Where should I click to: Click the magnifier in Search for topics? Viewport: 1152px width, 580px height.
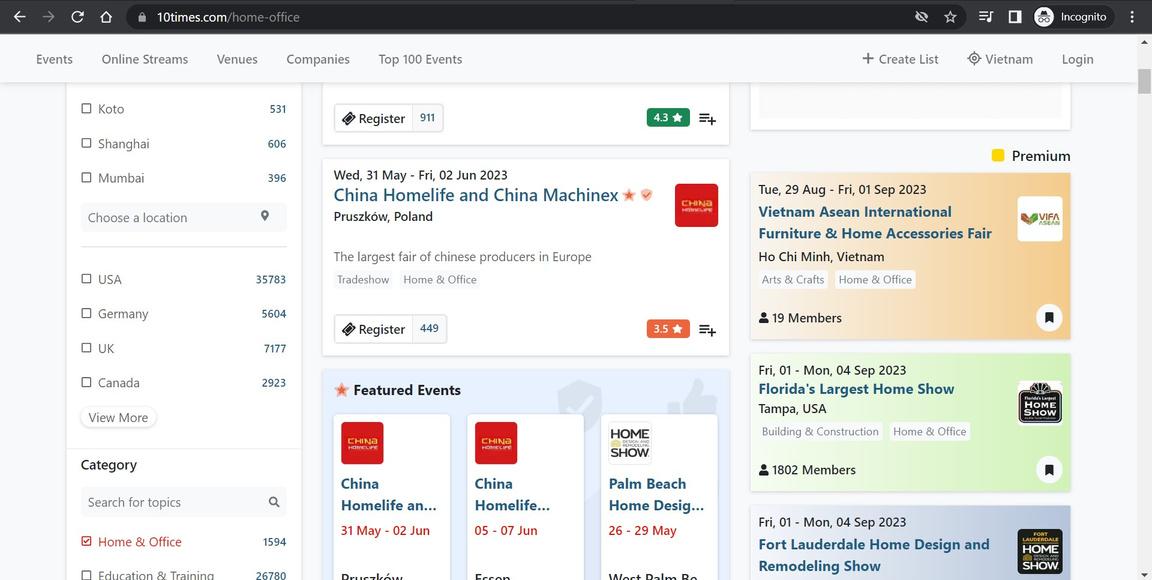(x=274, y=502)
